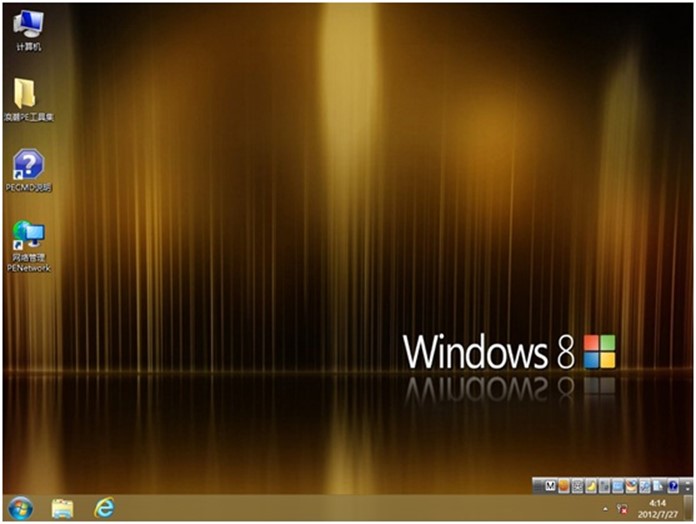Click the Windows 8 logo on wallpaper

(x=600, y=352)
